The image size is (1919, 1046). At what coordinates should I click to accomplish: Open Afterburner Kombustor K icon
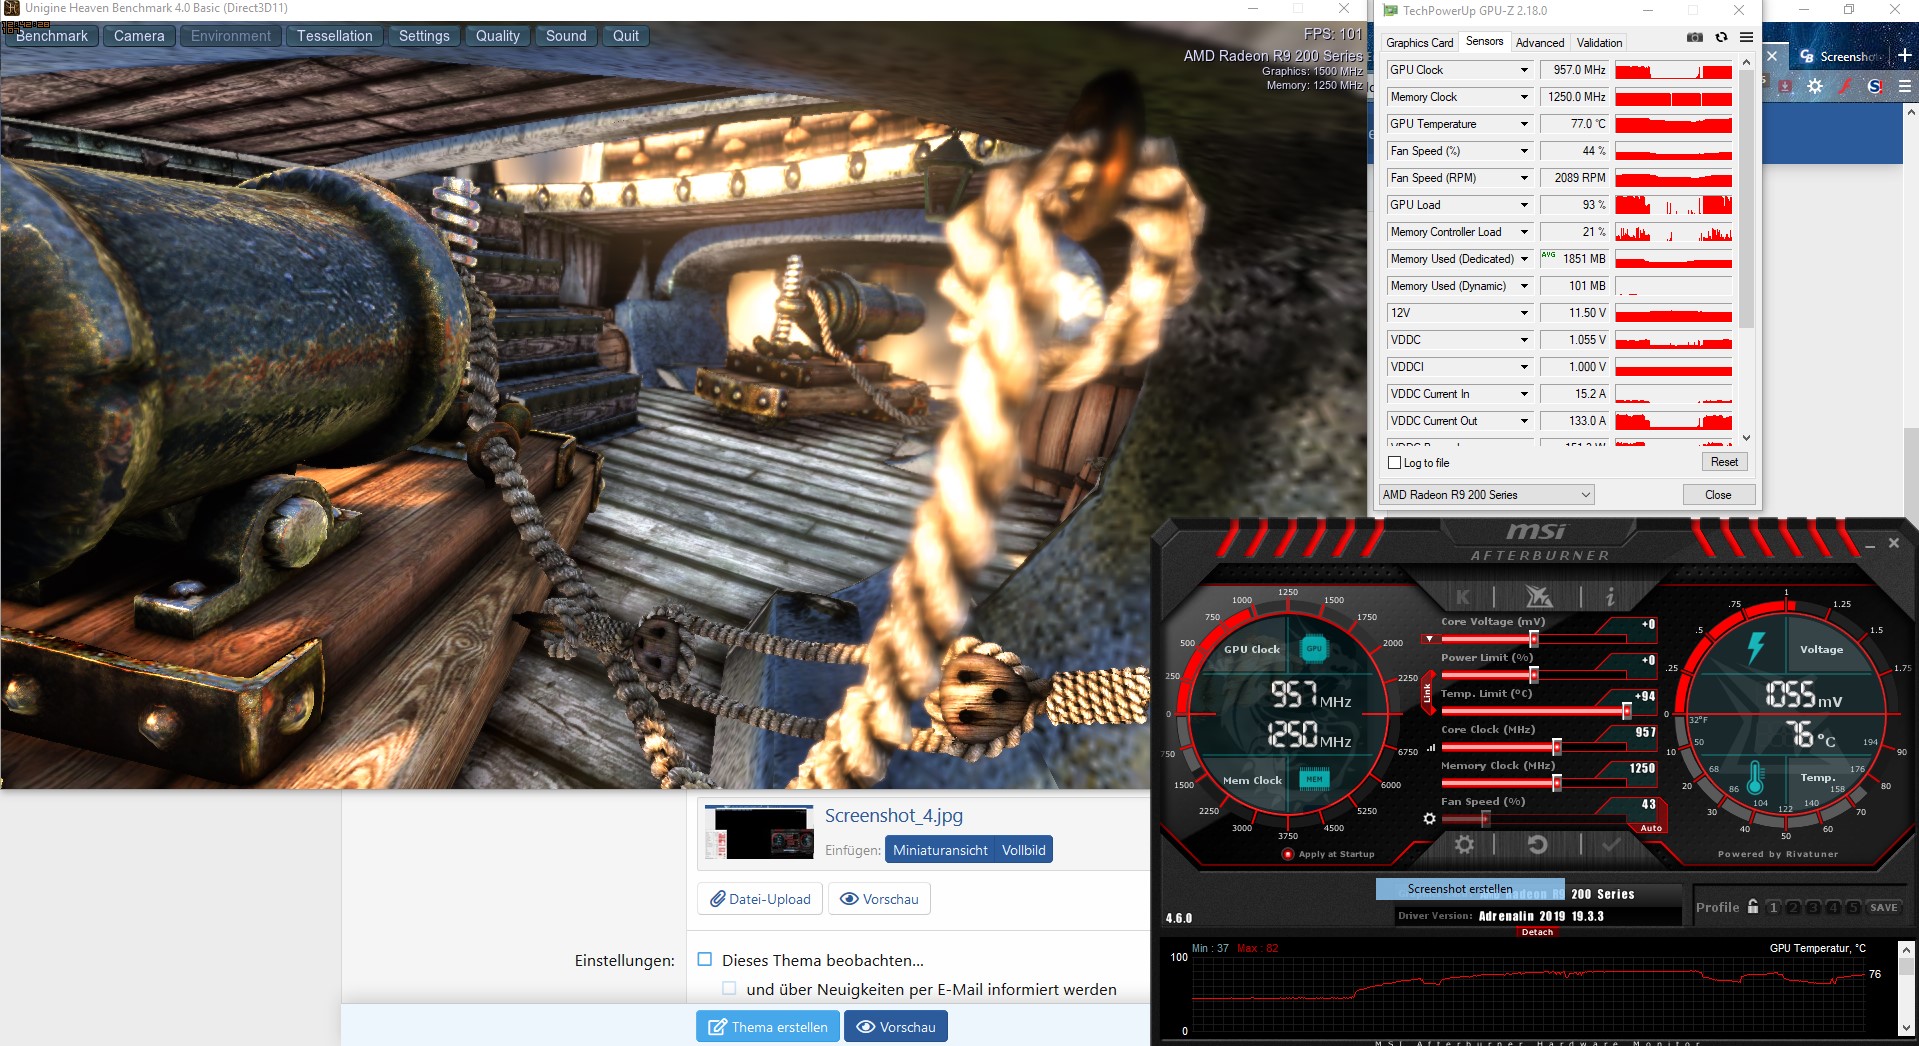(x=1463, y=597)
